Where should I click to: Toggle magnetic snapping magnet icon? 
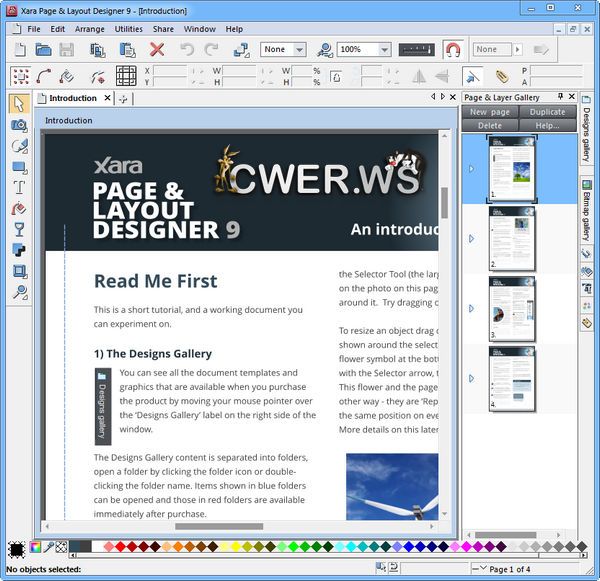tap(453, 49)
